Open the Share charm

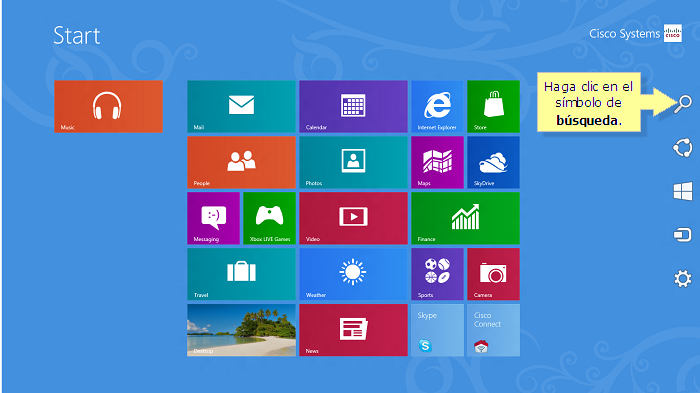[x=683, y=148]
